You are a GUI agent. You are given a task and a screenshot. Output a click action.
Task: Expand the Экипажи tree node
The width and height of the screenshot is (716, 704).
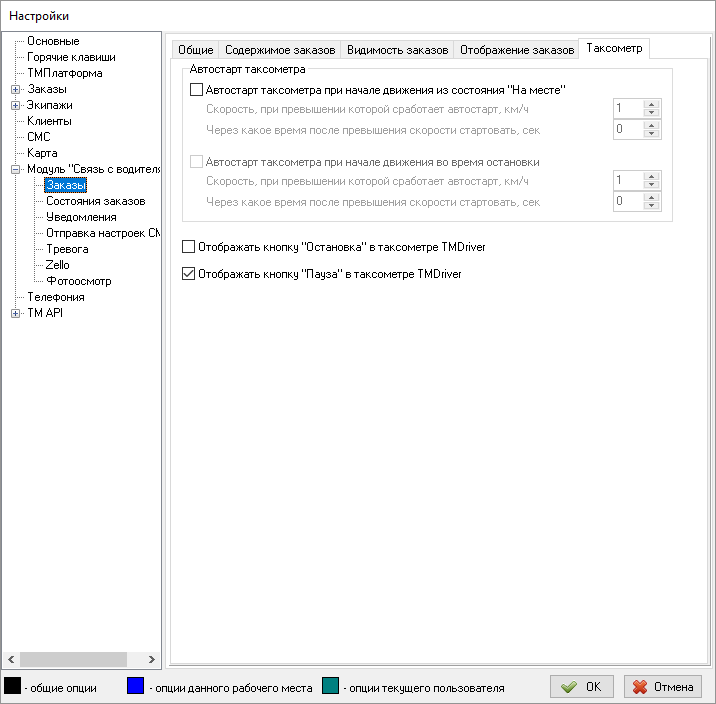pos(15,105)
